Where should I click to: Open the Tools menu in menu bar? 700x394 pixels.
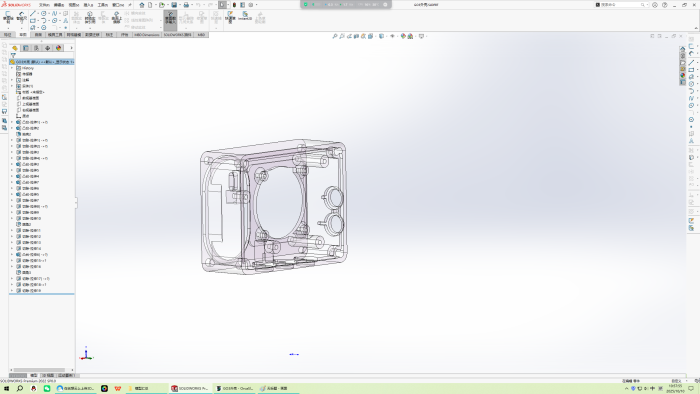[x=103, y=5]
